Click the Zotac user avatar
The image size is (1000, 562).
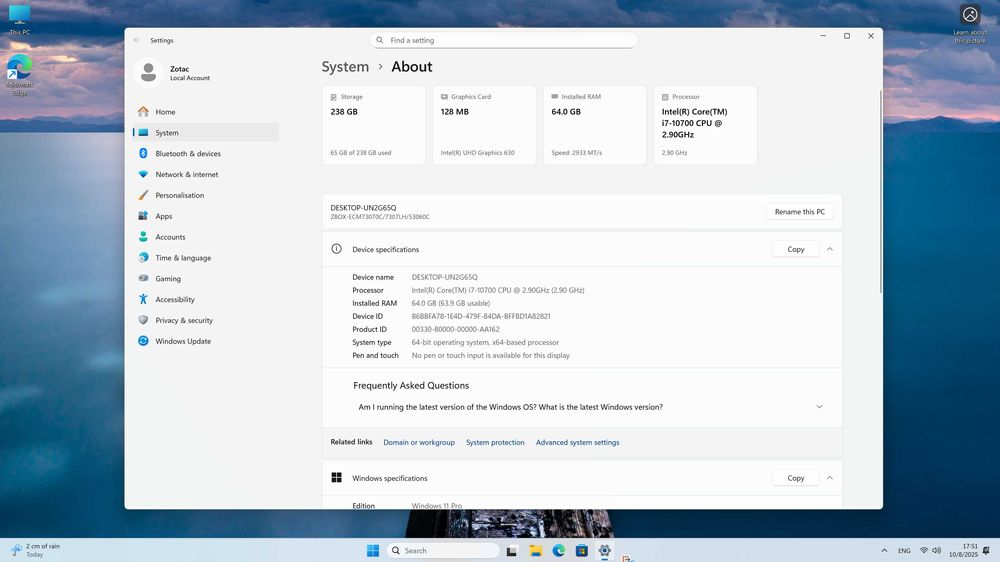point(149,73)
